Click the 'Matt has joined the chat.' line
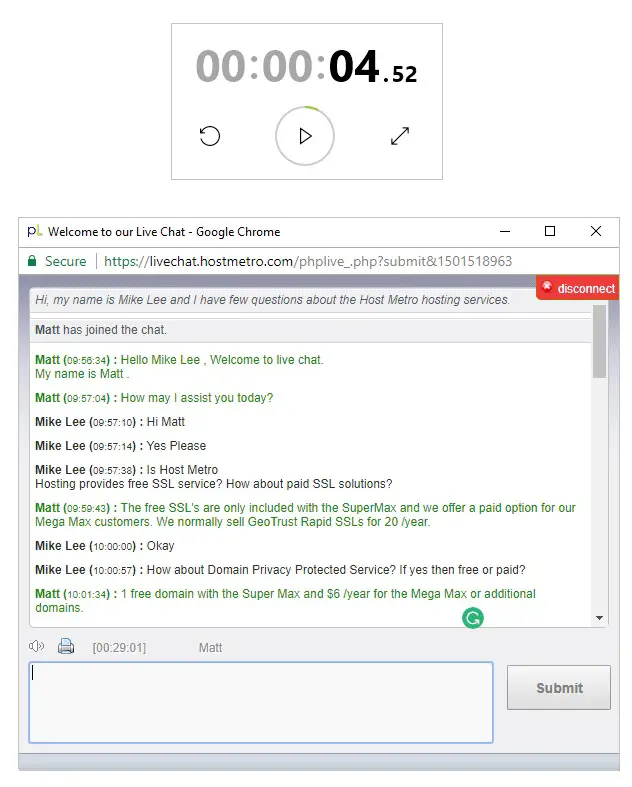The width and height of the screenshot is (632, 787). point(101,330)
